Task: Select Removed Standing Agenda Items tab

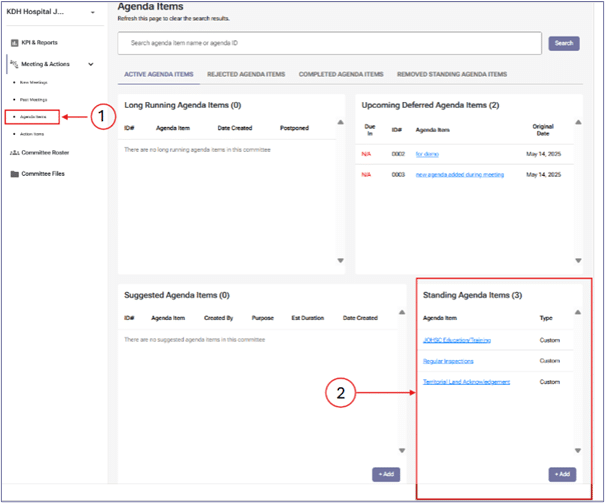Action: 451,74
